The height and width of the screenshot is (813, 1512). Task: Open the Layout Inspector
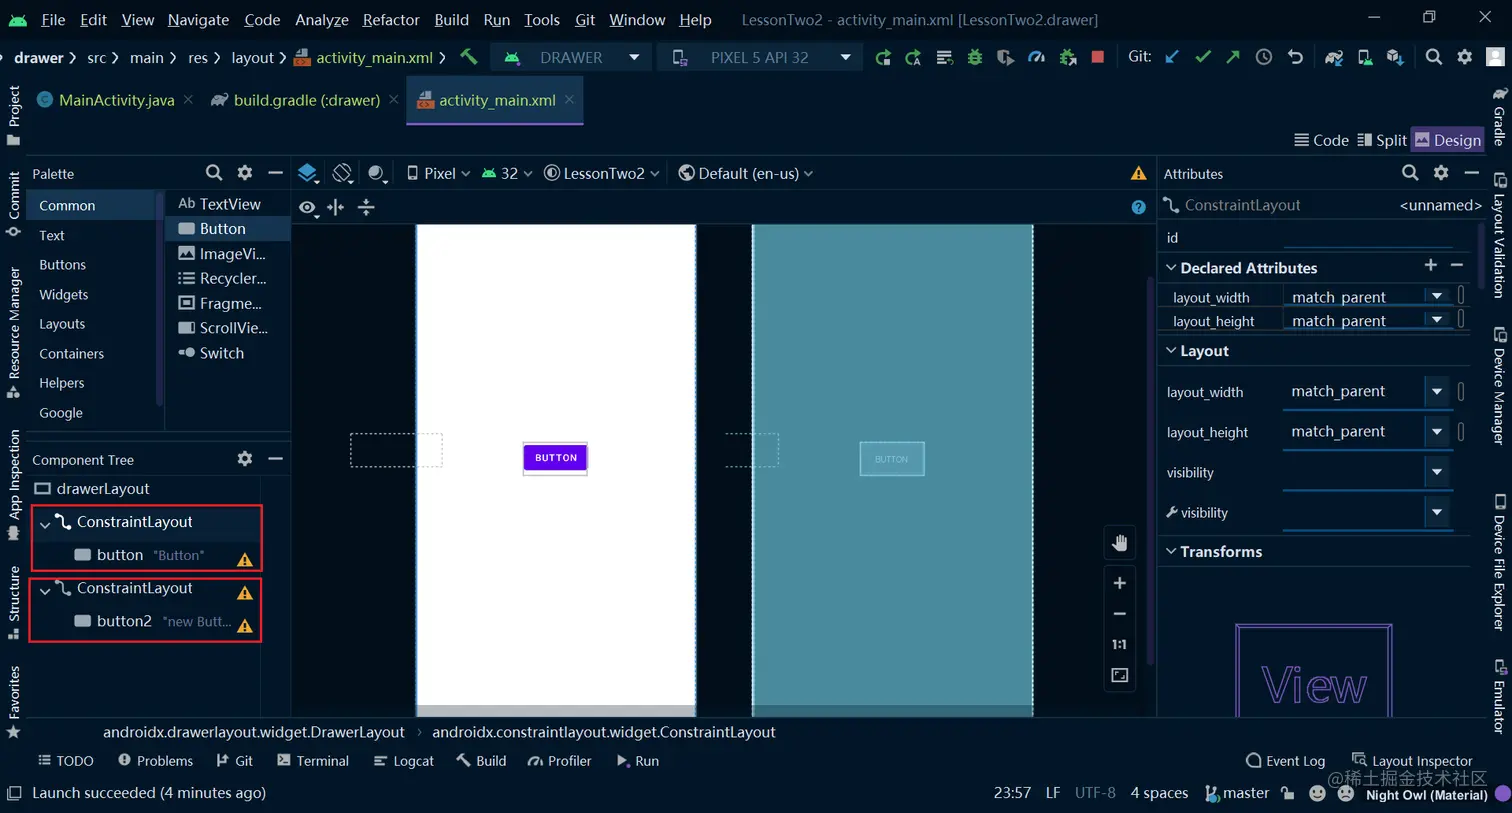click(1412, 761)
